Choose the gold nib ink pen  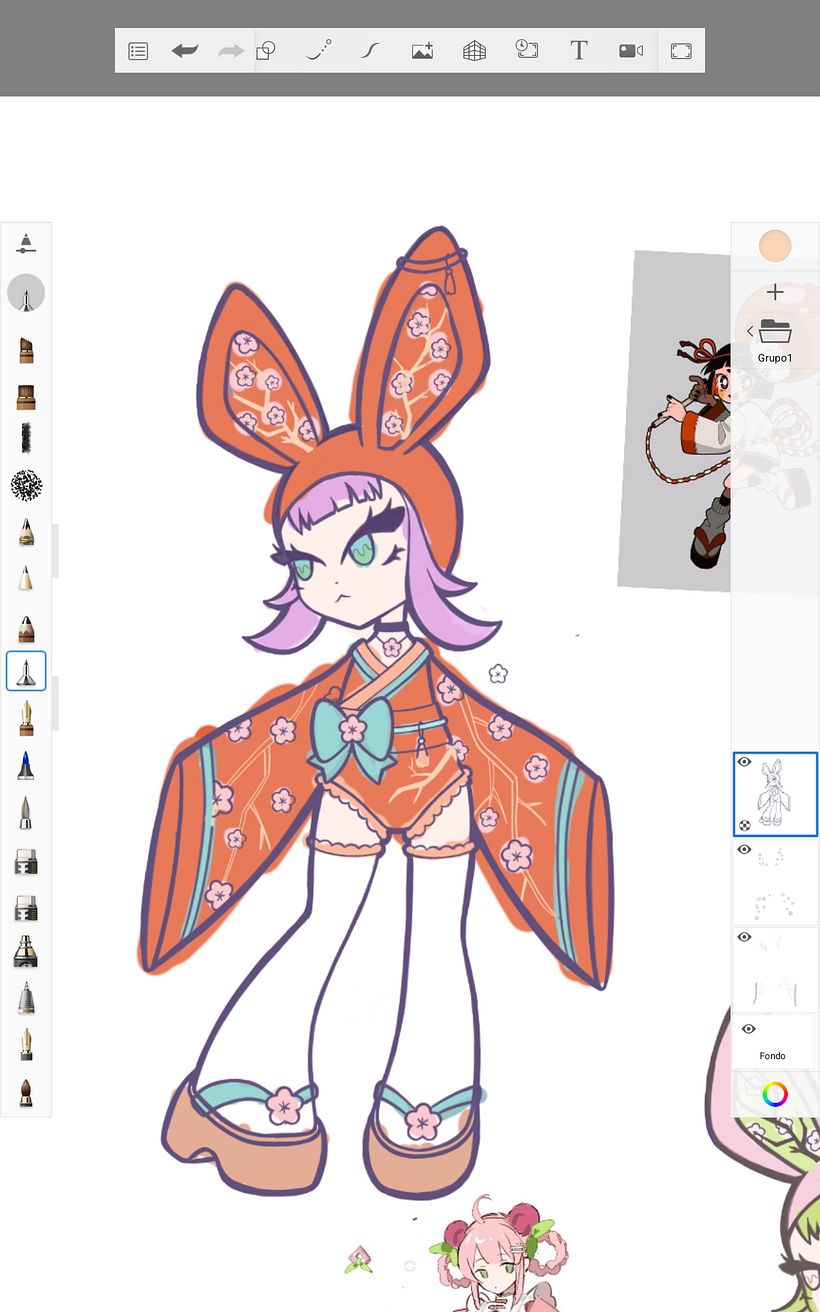pyautogui.click(x=26, y=718)
